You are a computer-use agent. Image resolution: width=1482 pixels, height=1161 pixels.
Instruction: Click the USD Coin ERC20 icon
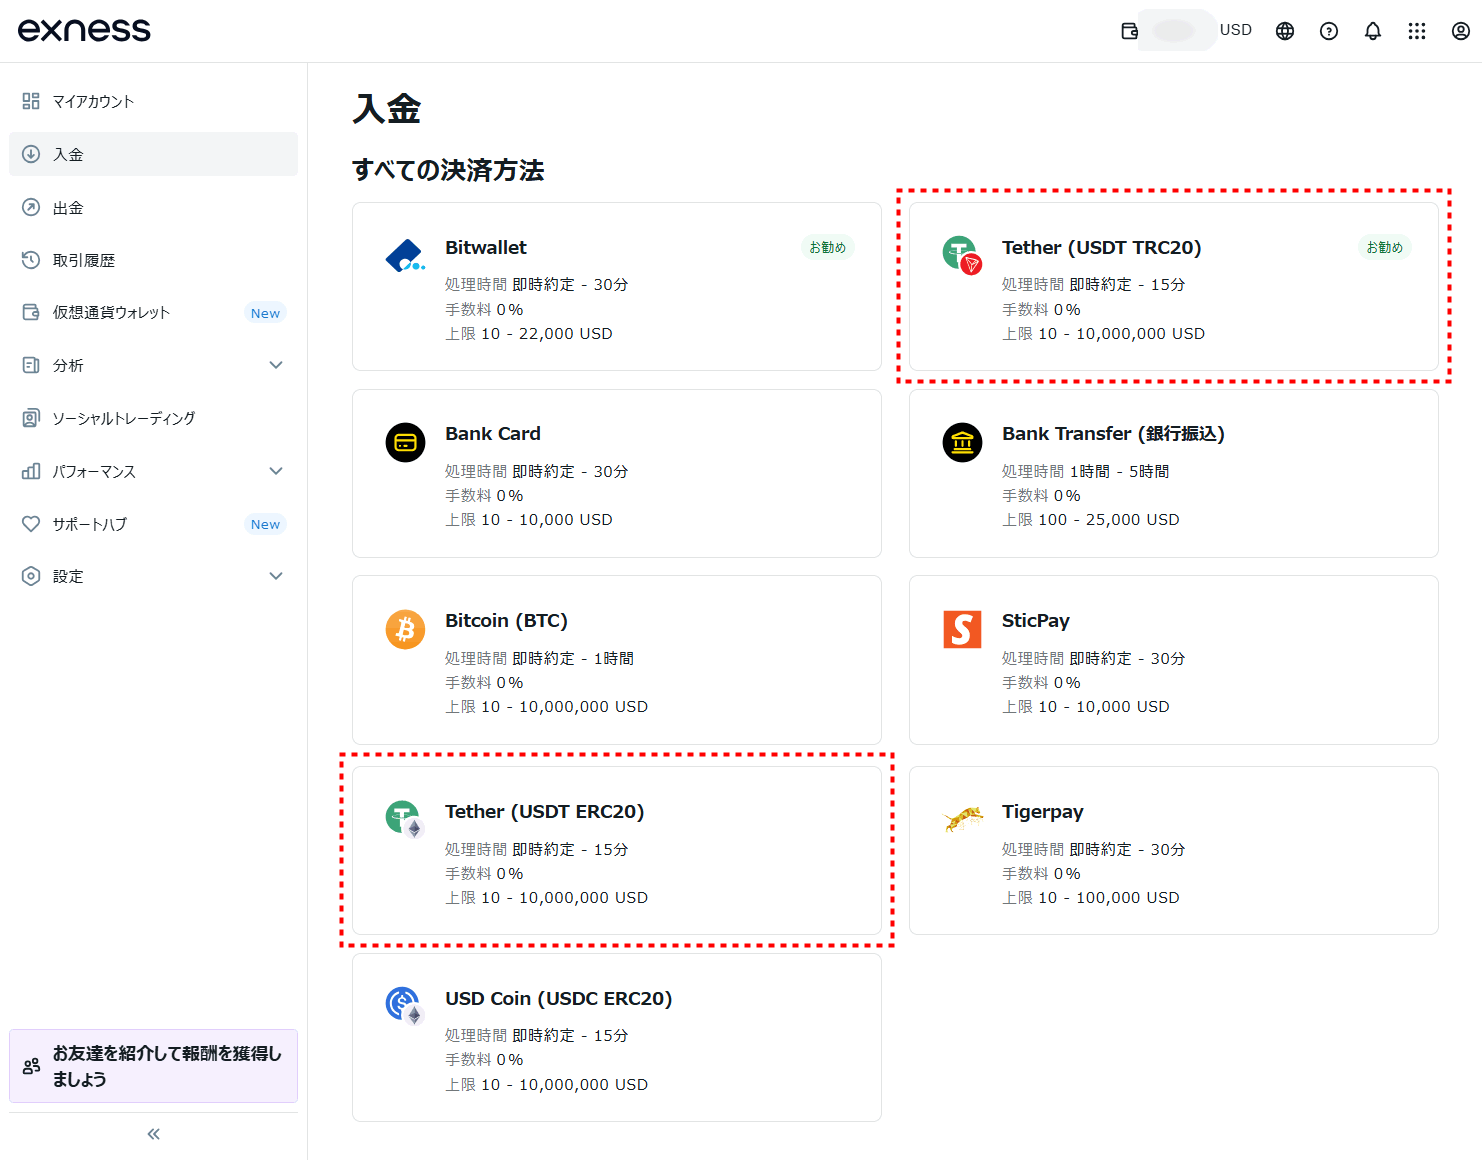coord(405,1006)
